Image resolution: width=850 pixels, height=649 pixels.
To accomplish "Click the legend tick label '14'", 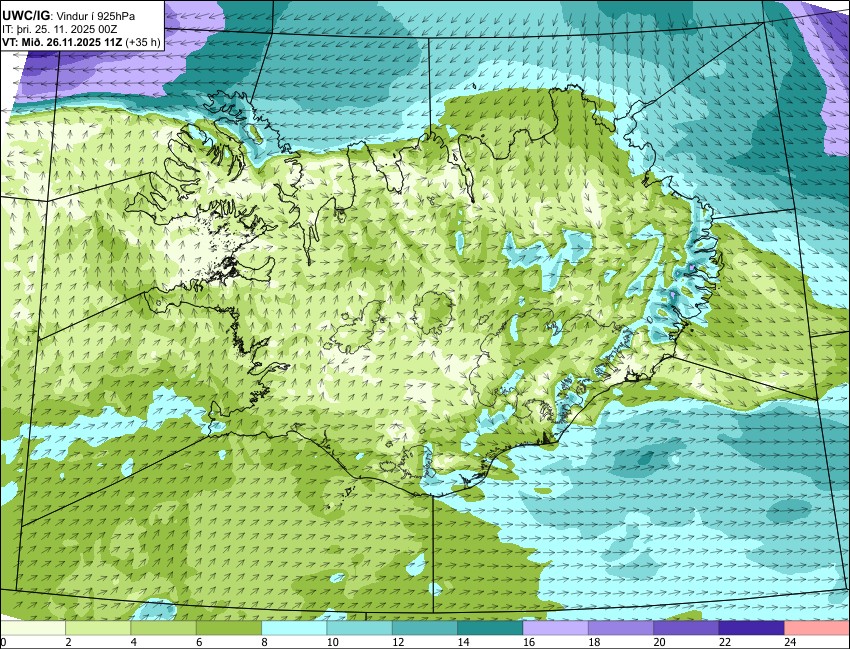I will [x=463, y=642].
